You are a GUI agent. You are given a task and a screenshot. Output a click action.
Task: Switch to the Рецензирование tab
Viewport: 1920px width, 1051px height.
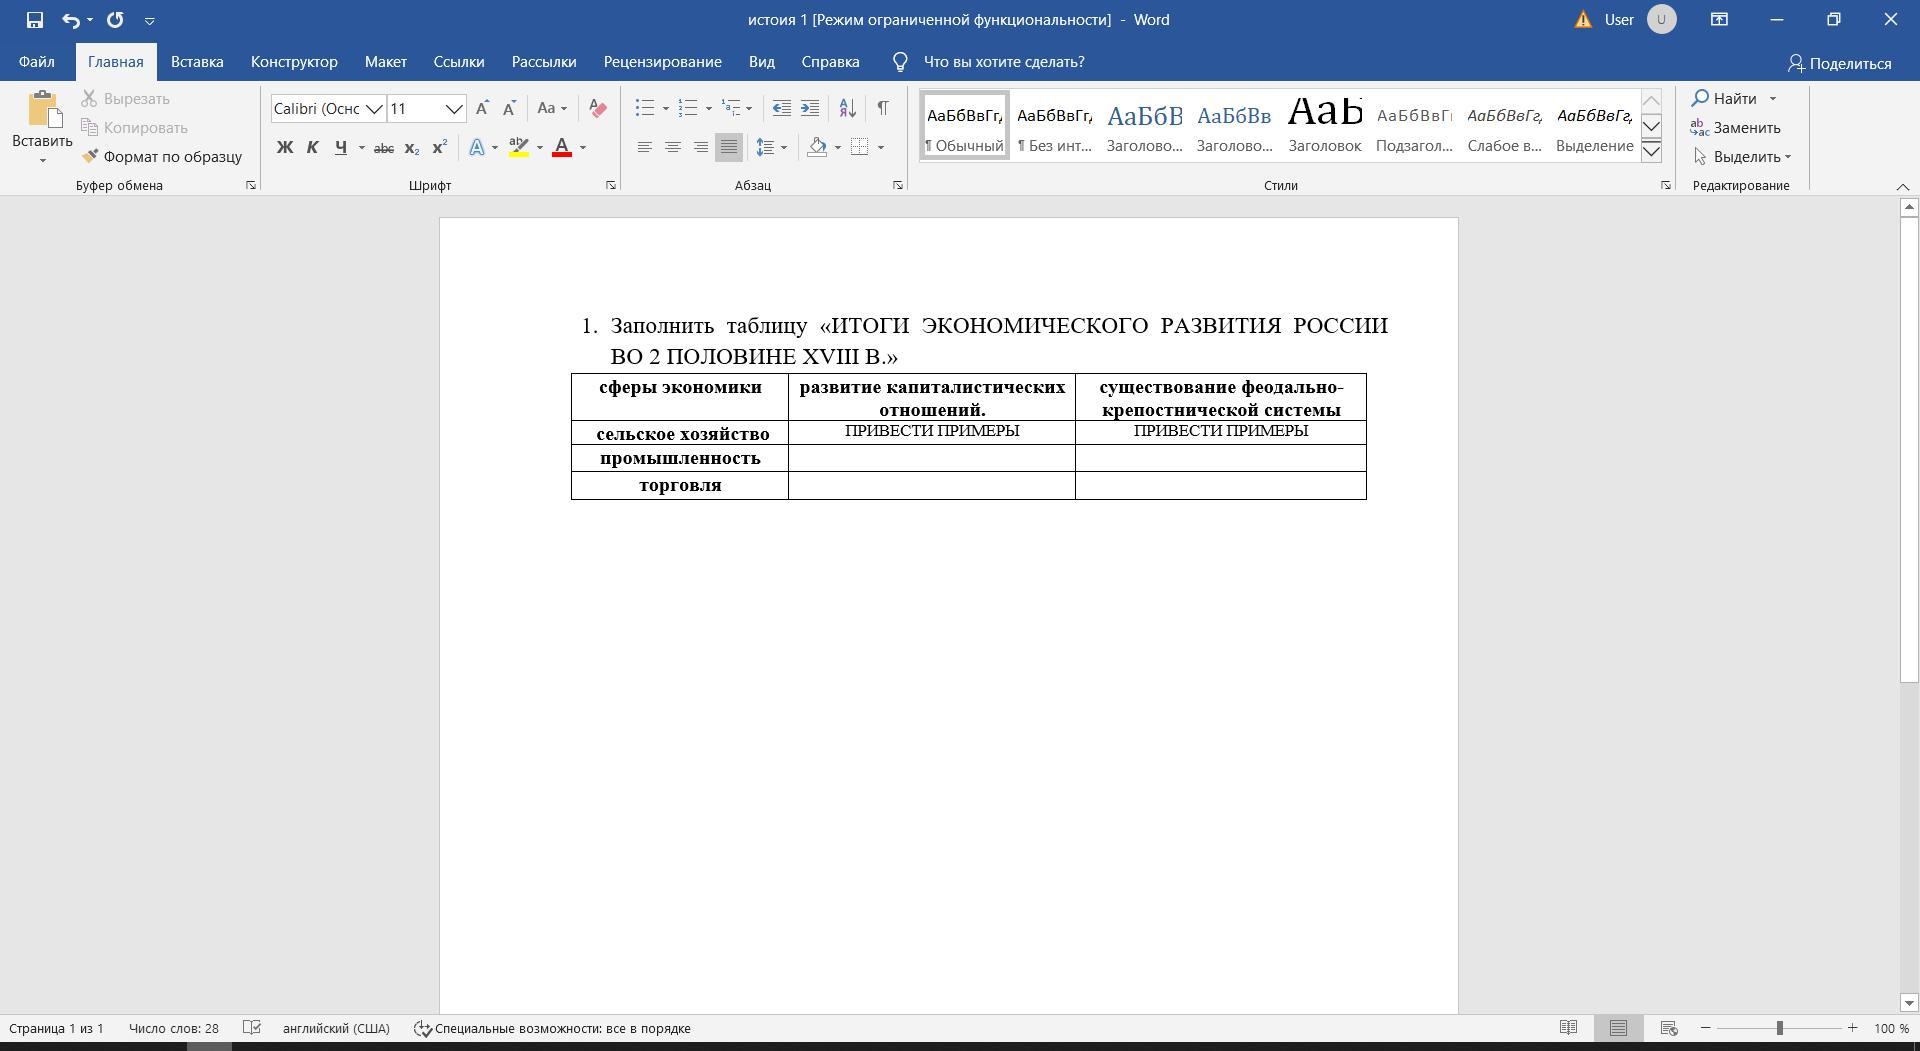(662, 62)
